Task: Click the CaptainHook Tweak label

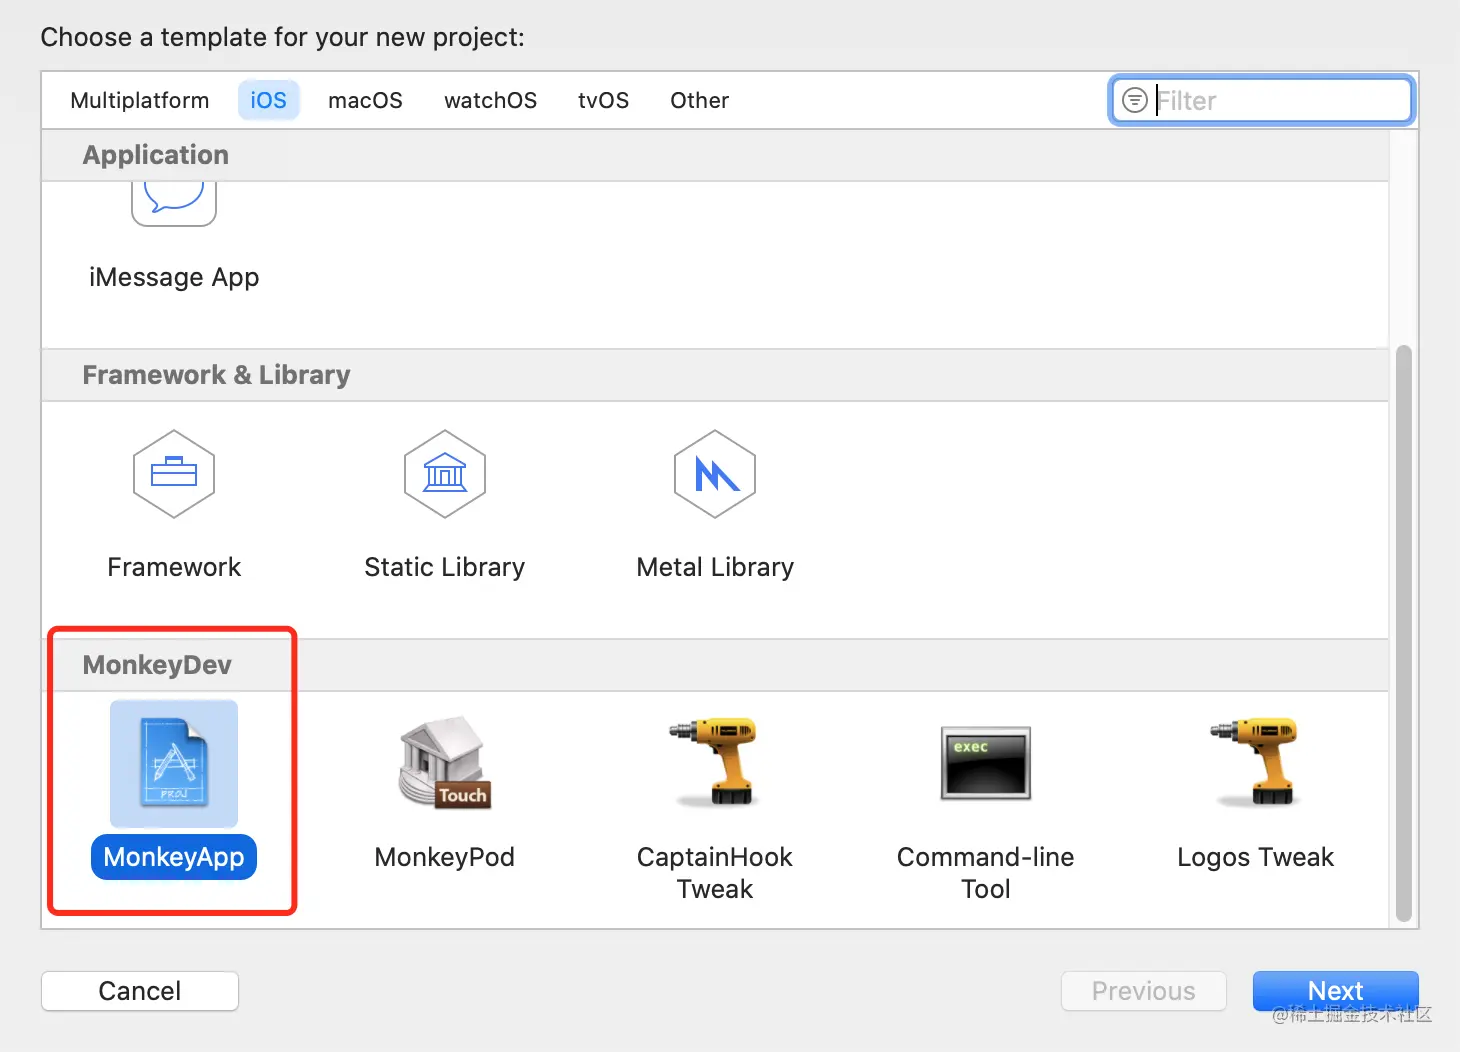Action: tap(715, 873)
